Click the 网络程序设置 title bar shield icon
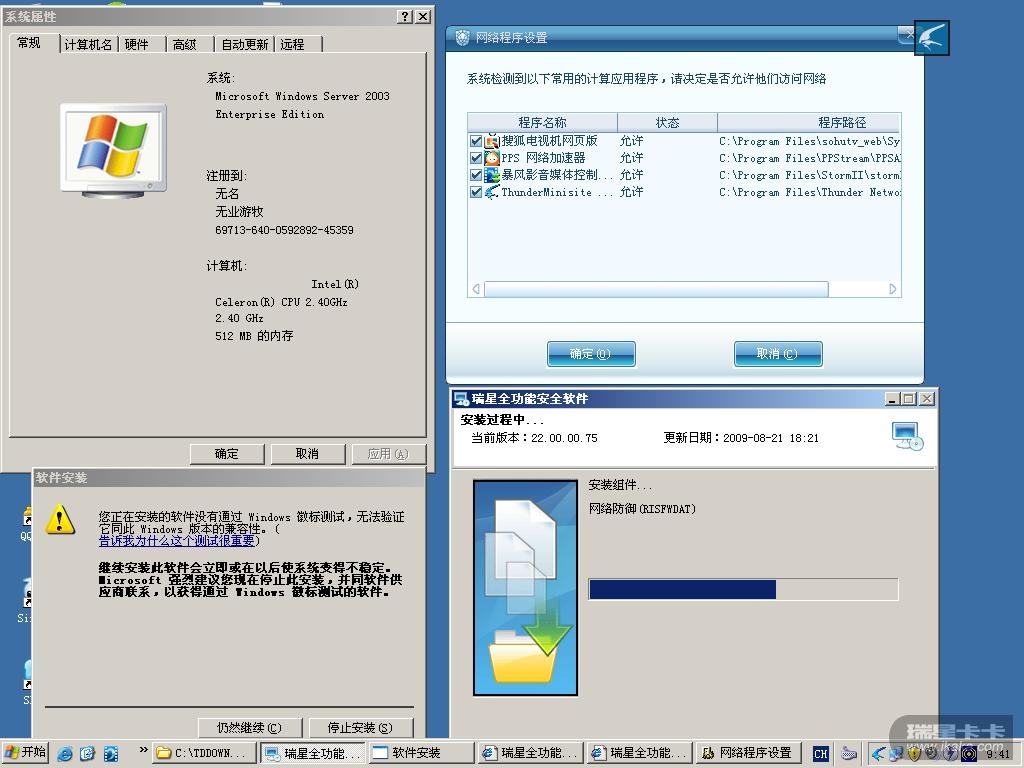The image size is (1024, 768). coord(462,38)
